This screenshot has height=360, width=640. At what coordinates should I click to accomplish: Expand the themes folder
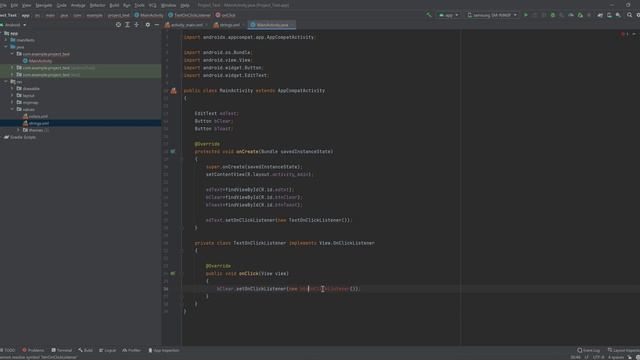tap(18, 130)
